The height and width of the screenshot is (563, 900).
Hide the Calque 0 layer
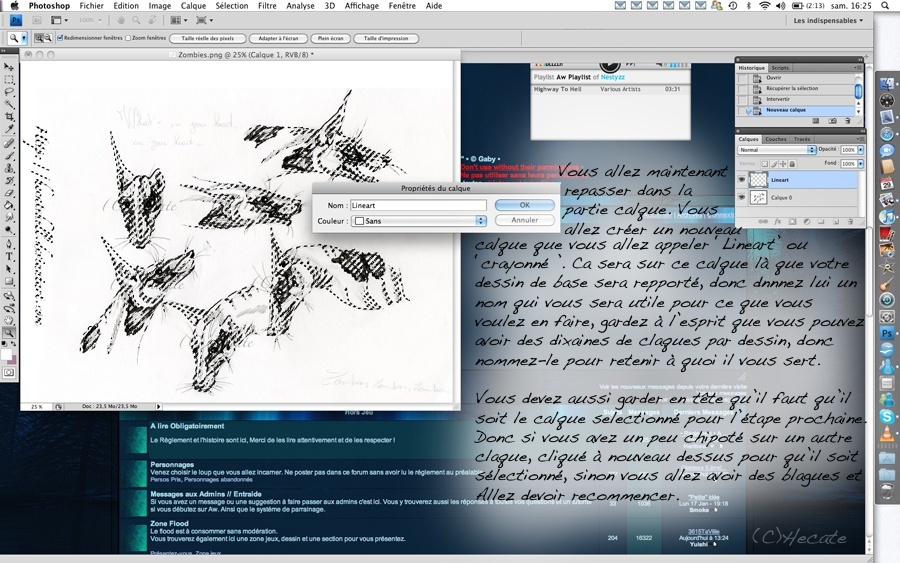pyautogui.click(x=742, y=197)
